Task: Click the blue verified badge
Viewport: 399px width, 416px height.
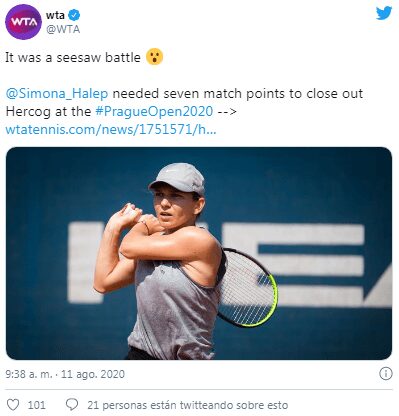Action: click(74, 15)
